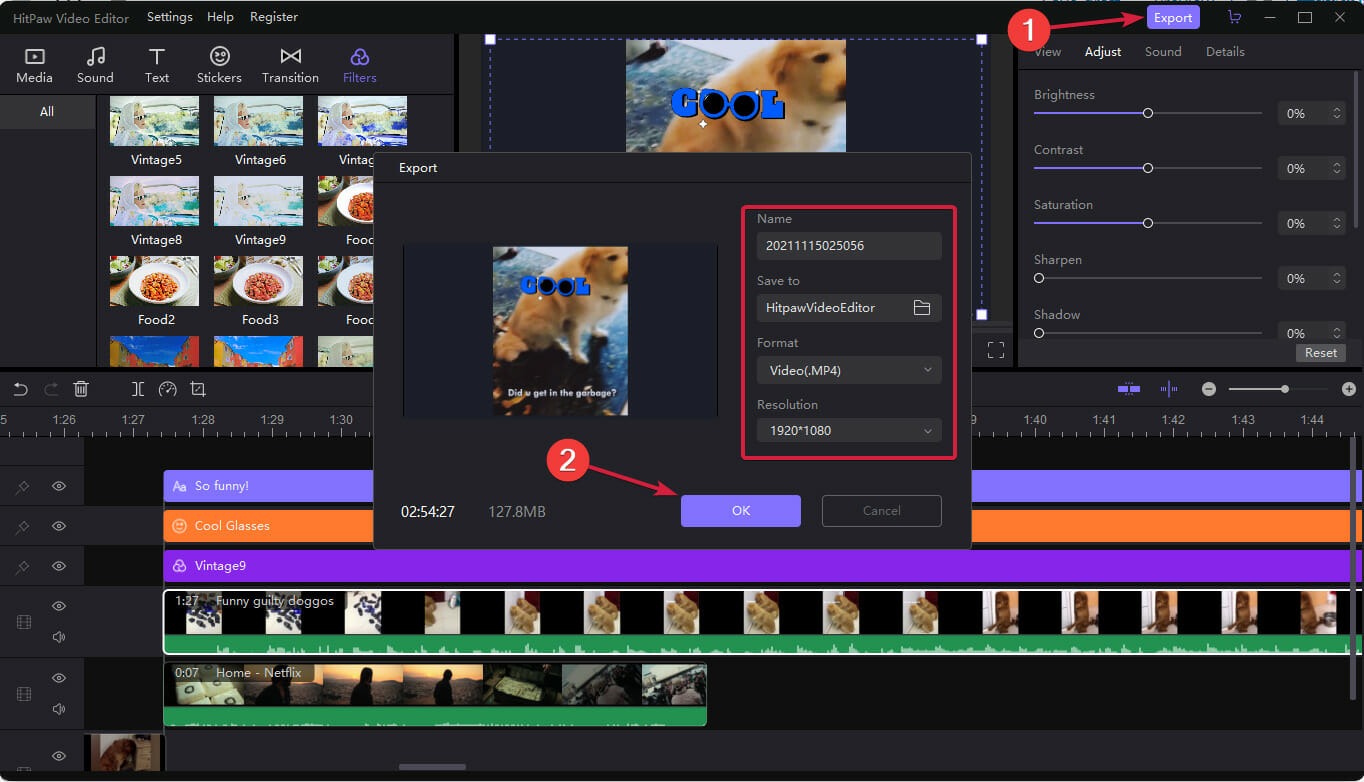The width and height of the screenshot is (1364, 782).
Task: Select the Text tool
Action: (x=156, y=63)
